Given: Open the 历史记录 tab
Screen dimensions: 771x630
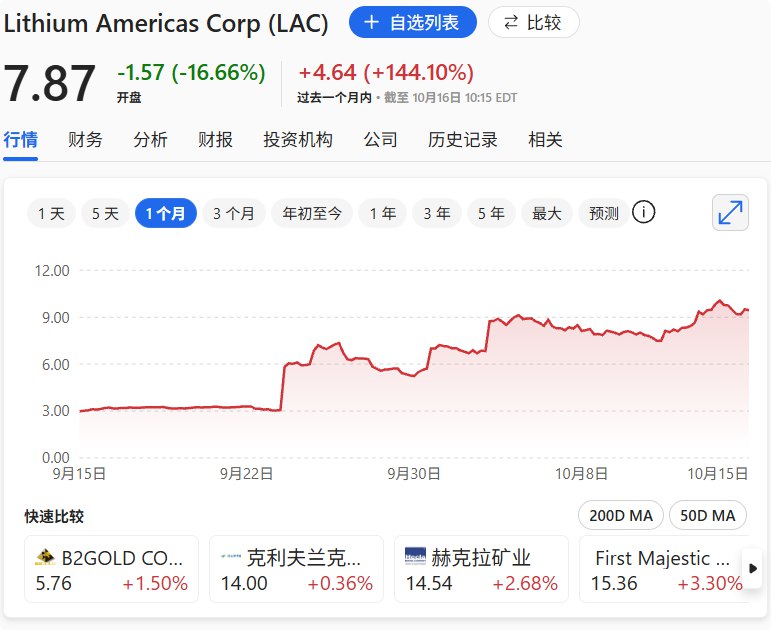Looking at the screenshot, I should click(x=462, y=140).
